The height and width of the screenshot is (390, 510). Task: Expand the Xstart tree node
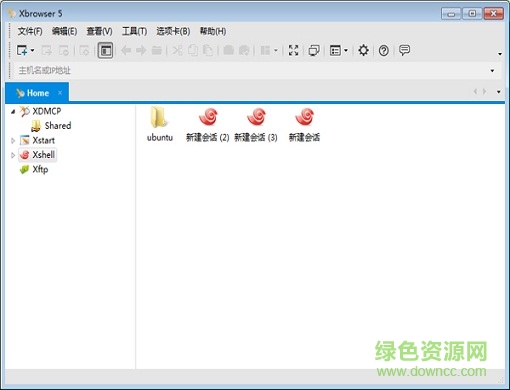(x=13, y=141)
